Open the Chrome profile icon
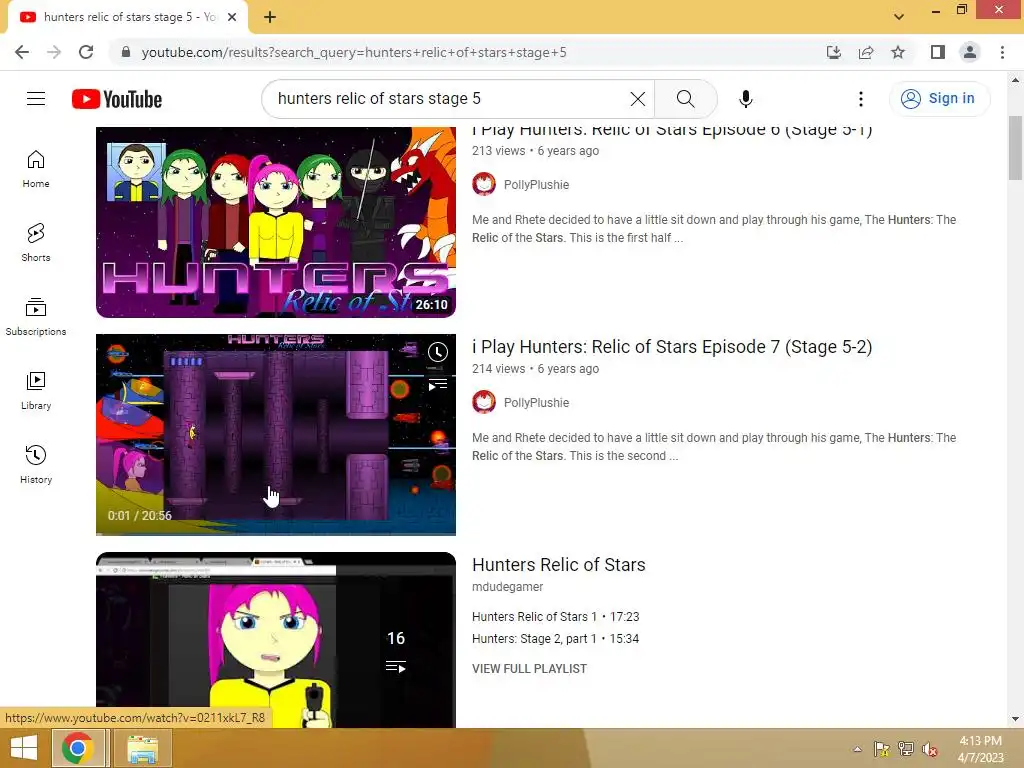Screen dimensions: 1024x768 (970, 52)
